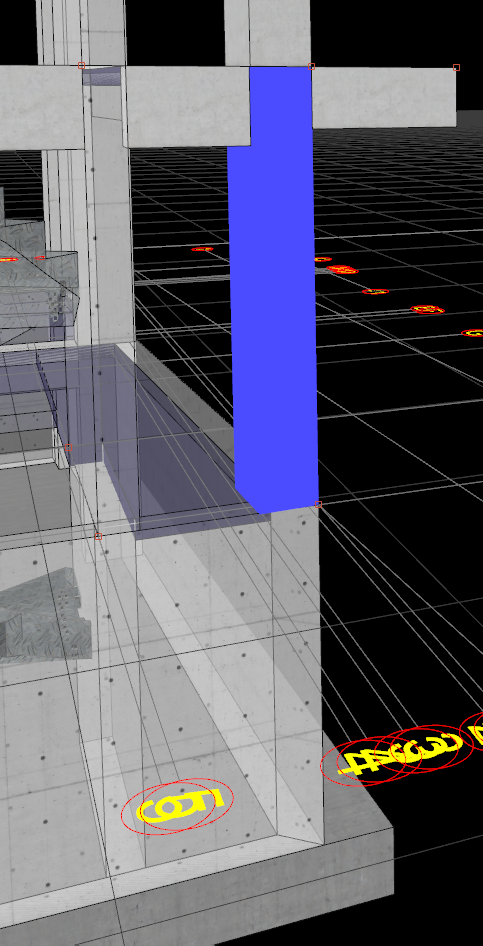Select the concrete beam right of the blue face

point(384,97)
